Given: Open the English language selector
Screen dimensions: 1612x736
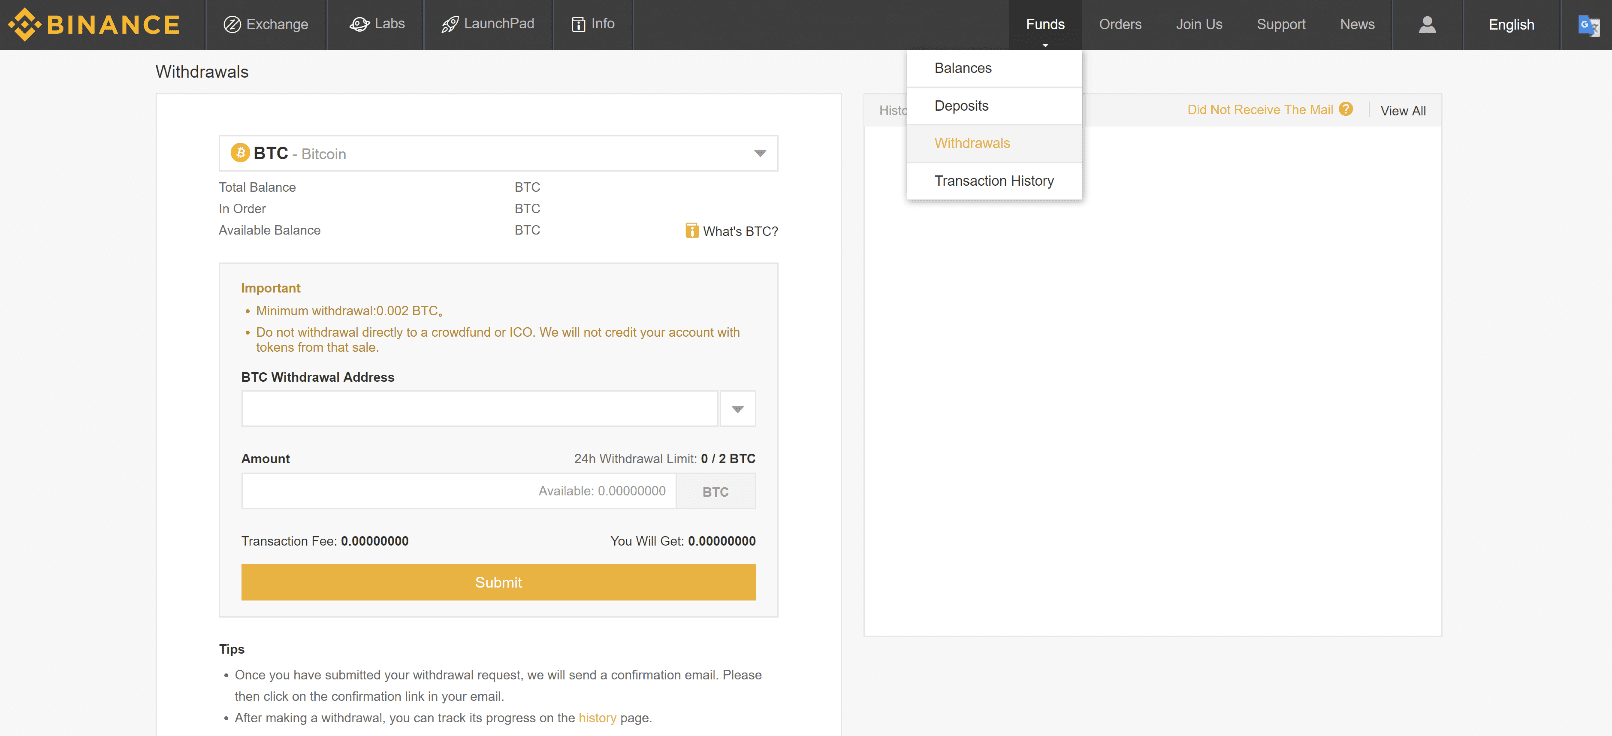Looking at the screenshot, I should pos(1510,25).
